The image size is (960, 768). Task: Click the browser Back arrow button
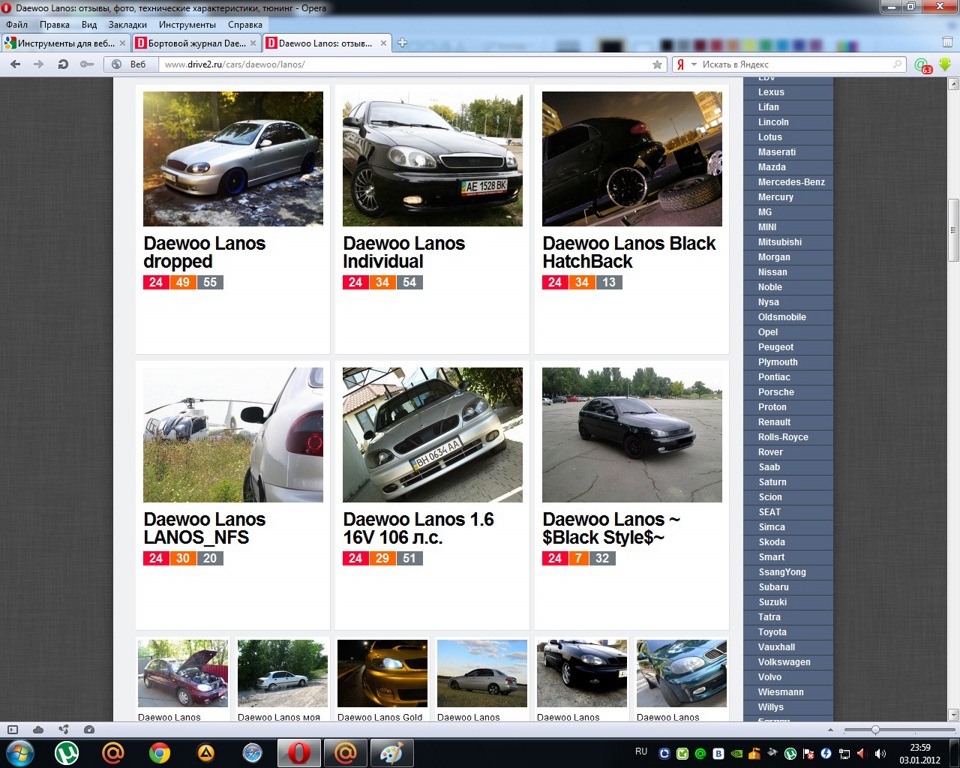click(15, 64)
